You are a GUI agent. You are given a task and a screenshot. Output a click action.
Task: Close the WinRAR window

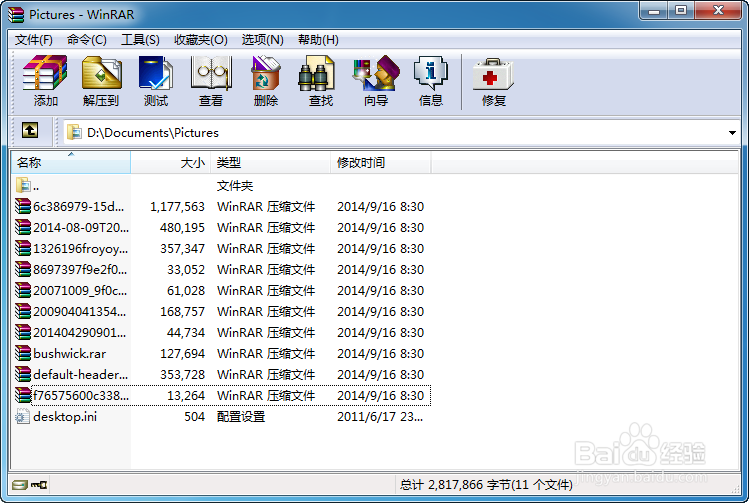[718, 11]
